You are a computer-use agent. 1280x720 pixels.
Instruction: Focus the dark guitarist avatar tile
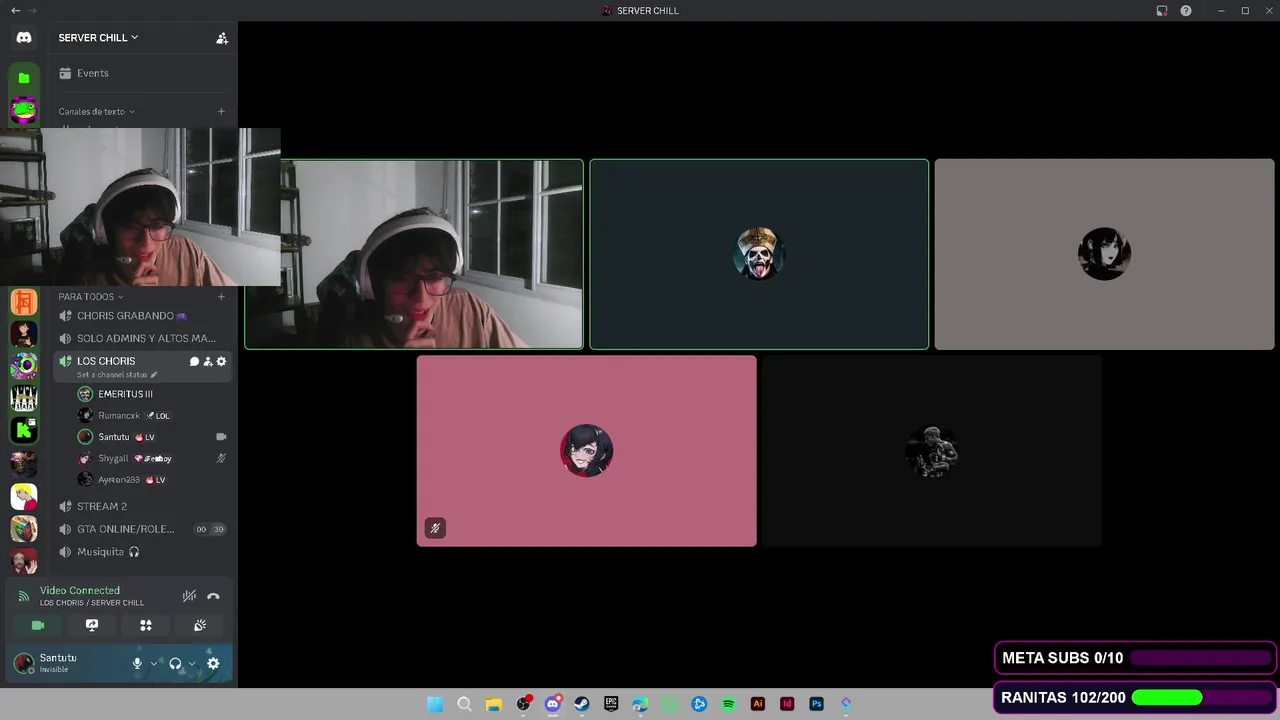[x=932, y=451]
